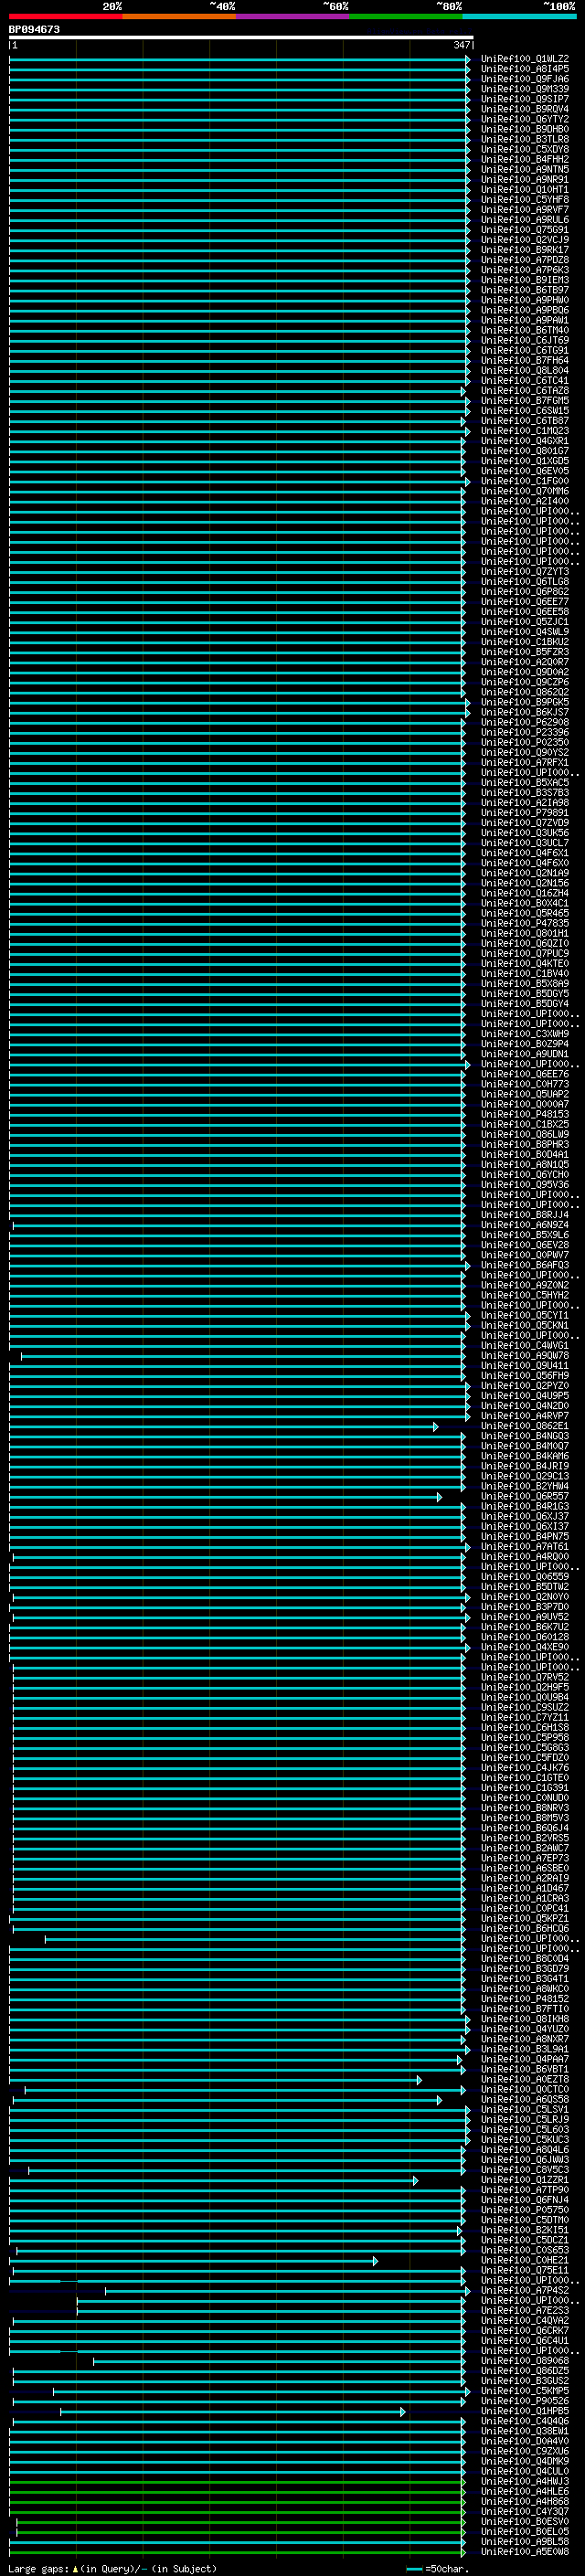Select the UniRef100_Q7RV52 label
Image resolution: width=585 pixels, height=2576 pixels.
[525, 1677]
